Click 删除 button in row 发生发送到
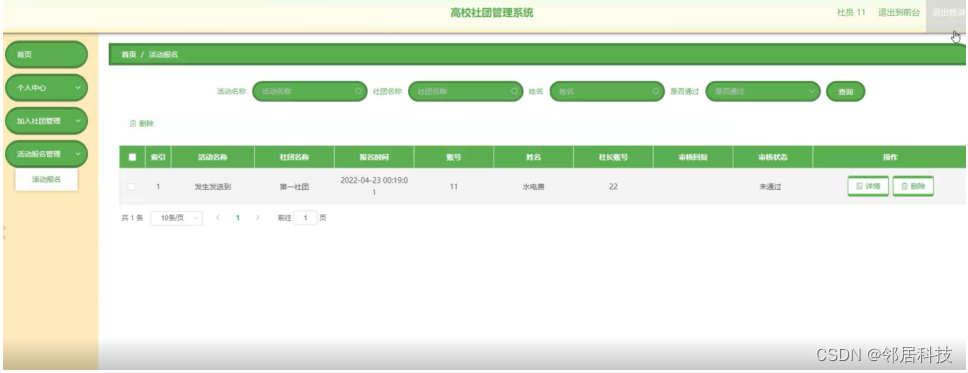Image resolution: width=968 pixels, height=373 pixels. 913,186
